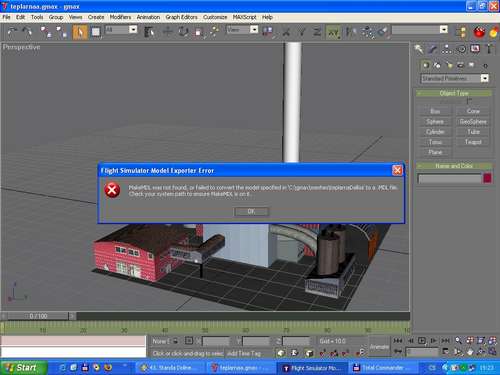Click the Plane primitive button
Screen dimensions: 500x375
point(435,152)
